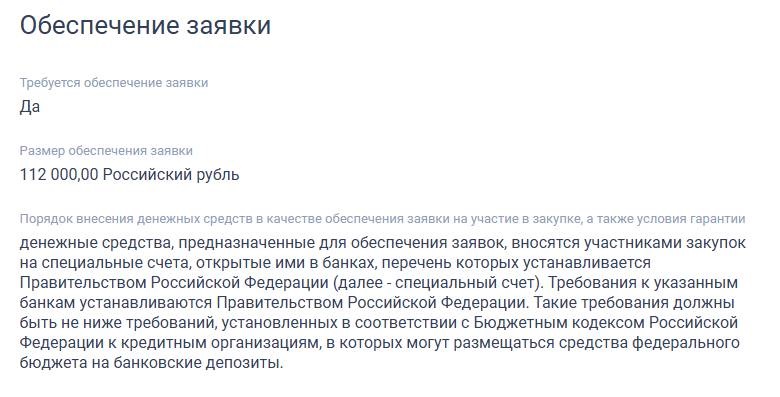The image size is (780, 397).
Task: Select the "Размер обеспечения заявки" field label
Action: [x=106, y=151]
